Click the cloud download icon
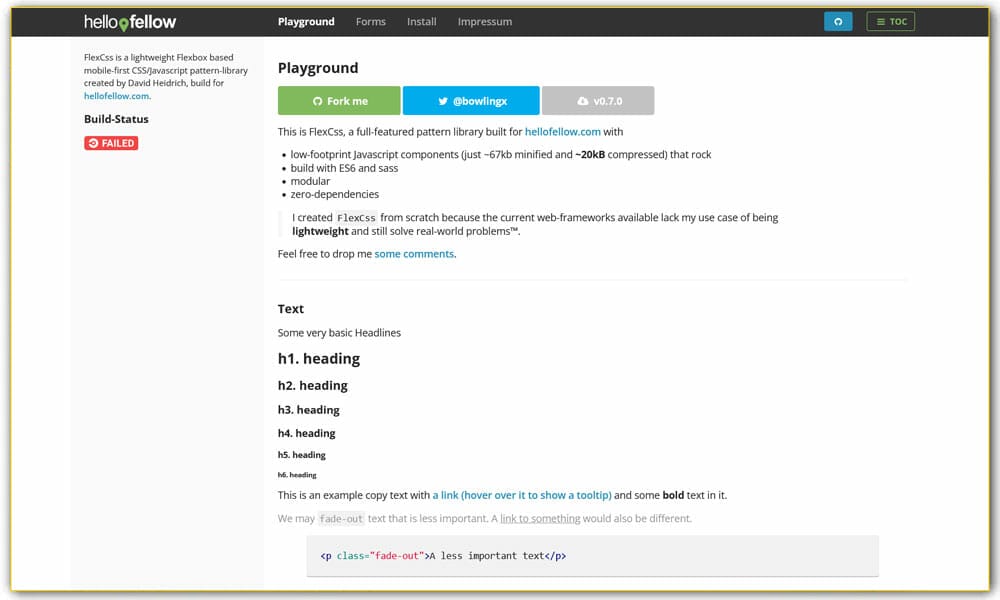The height and width of the screenshot is (600, 1000). click(x=582, y=101)
